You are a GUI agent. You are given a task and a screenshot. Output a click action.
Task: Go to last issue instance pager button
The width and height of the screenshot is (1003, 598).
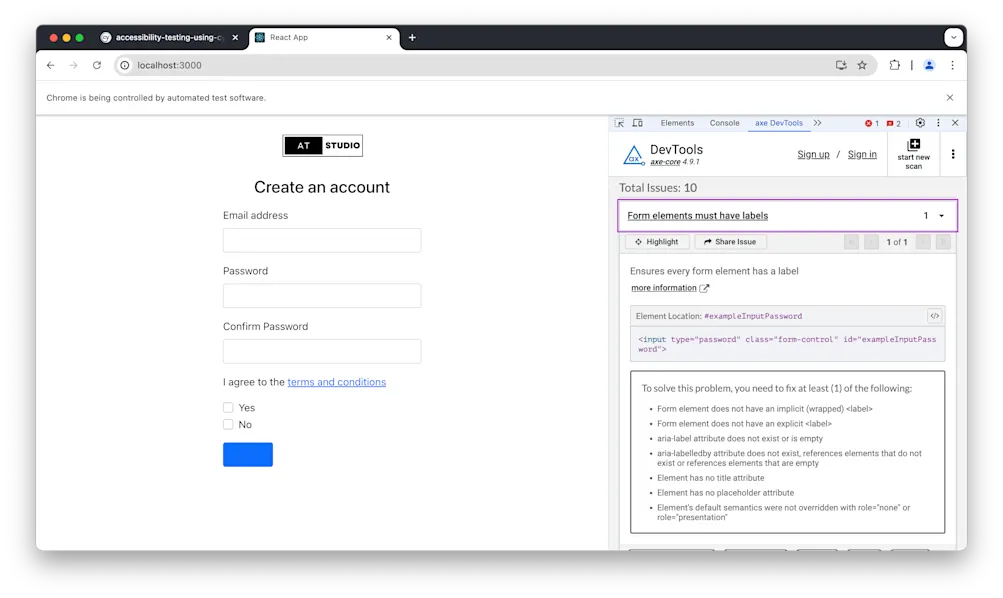coord(943,242)
